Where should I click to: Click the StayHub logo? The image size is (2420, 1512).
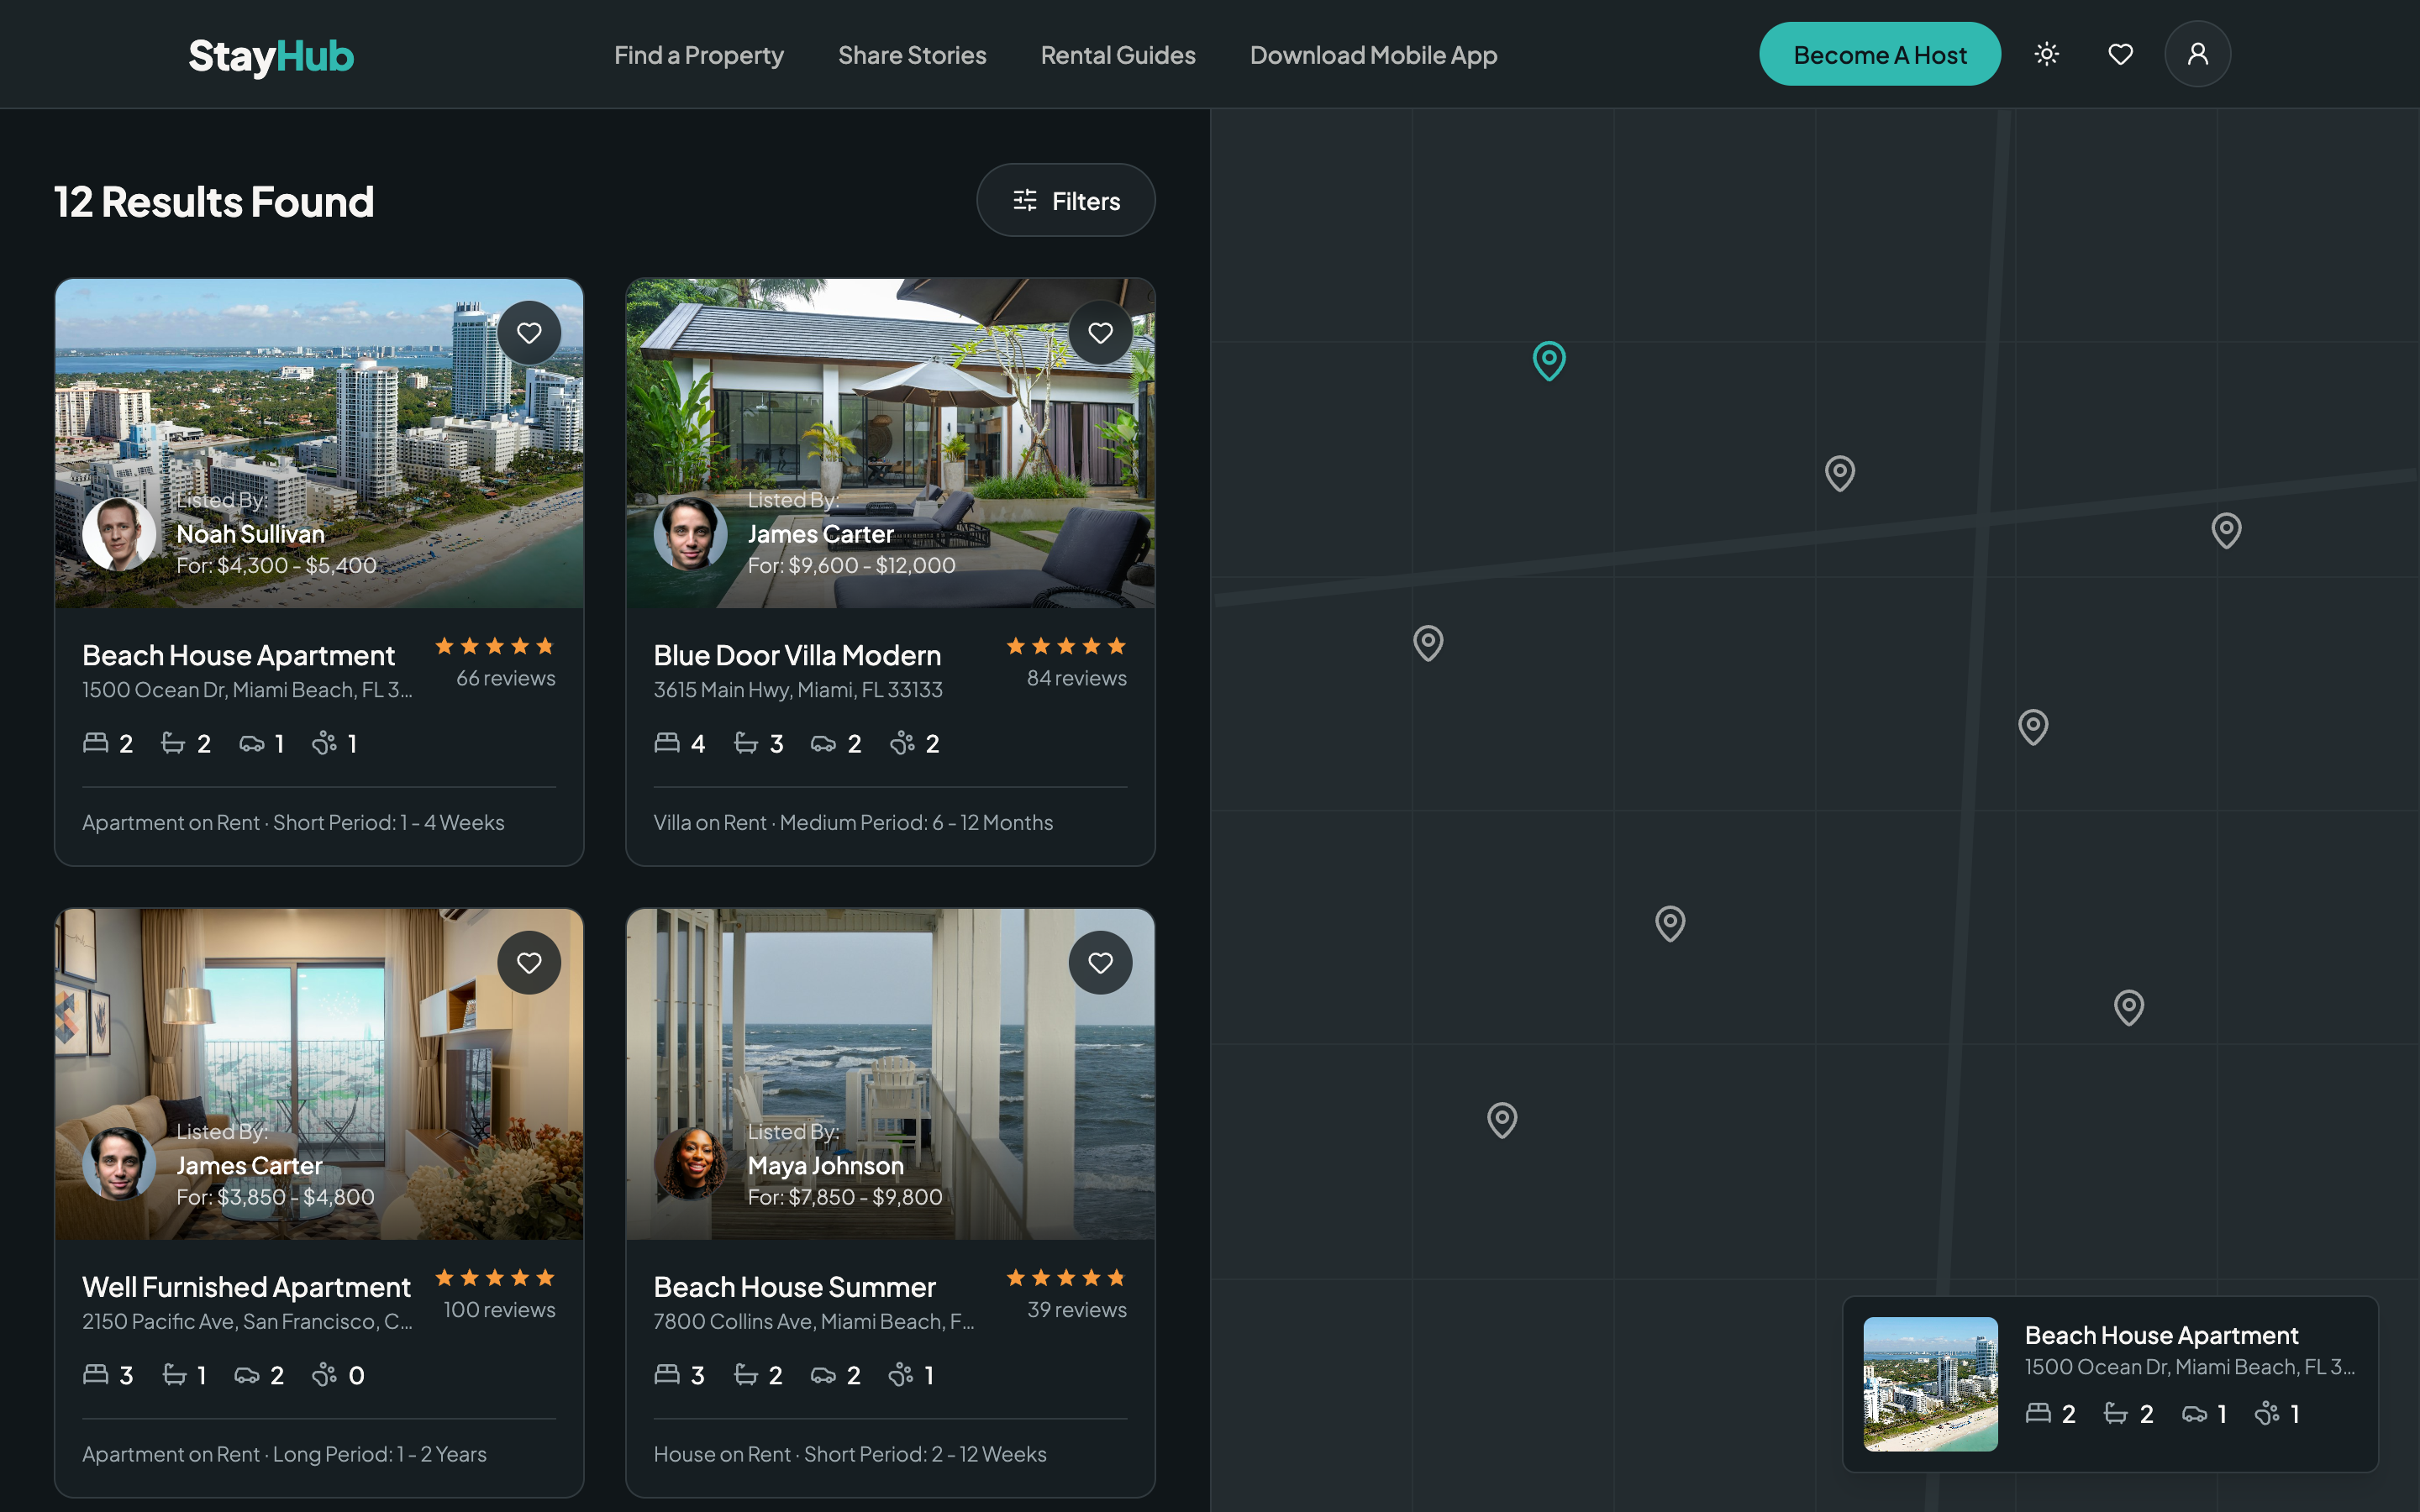[271, 56]
